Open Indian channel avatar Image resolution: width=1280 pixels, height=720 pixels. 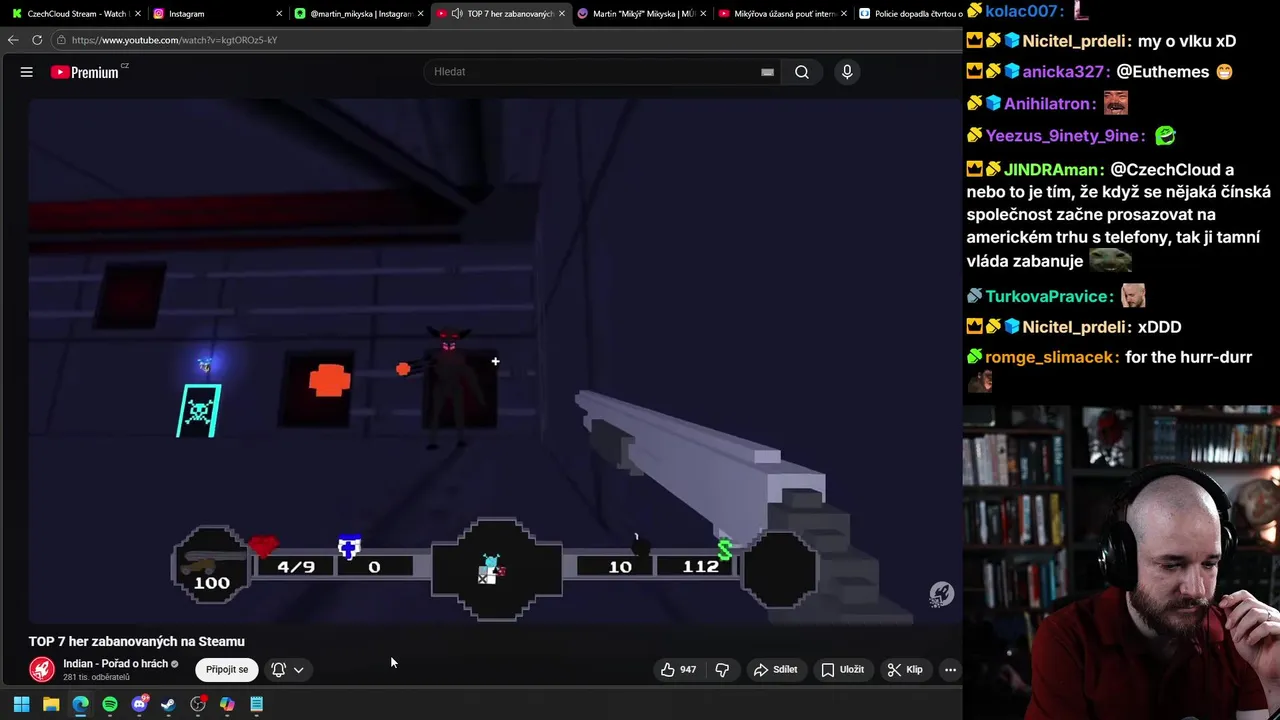point(42,669)
